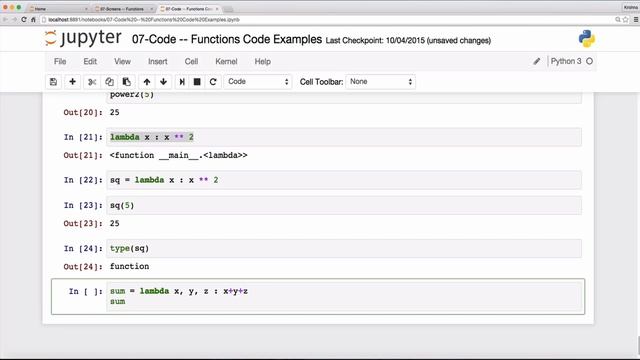The height and width of the screenshot is (360, 640).
Task: Click output text <function __main__.<lambda>>
Action: coord(178,156)
